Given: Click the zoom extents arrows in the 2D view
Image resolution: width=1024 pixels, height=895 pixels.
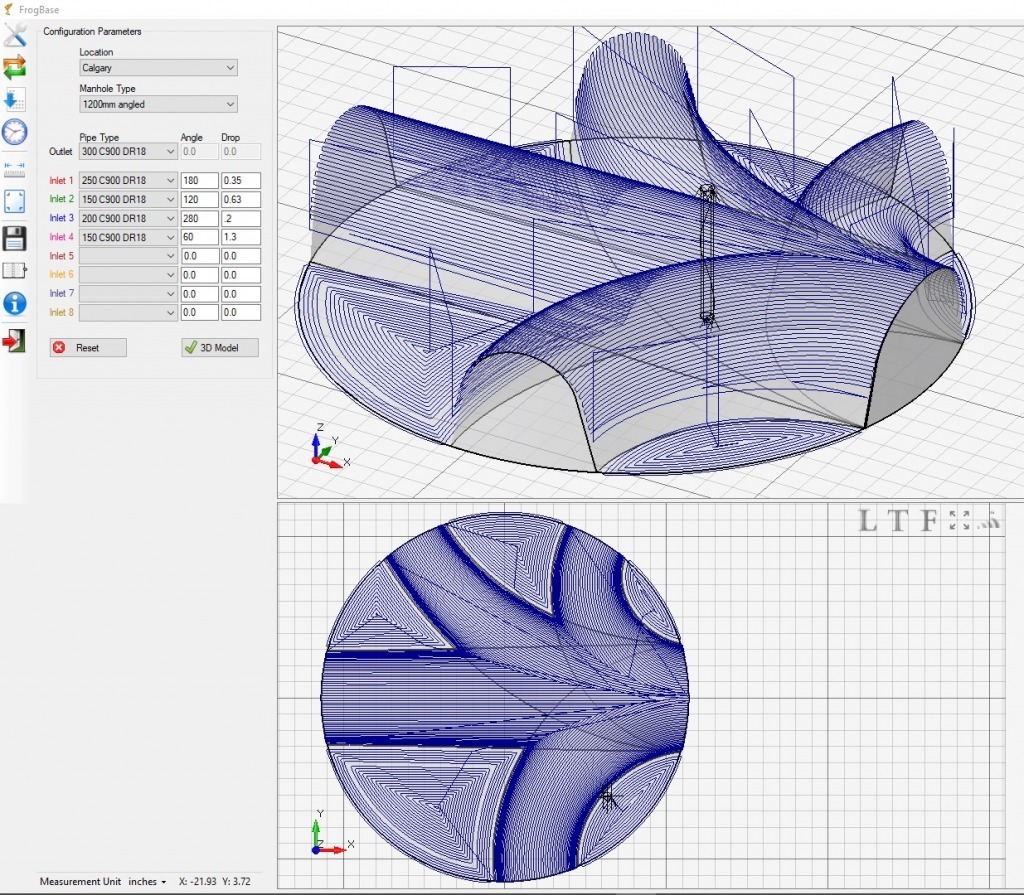Looking at the screenshot, I should 958,520.
